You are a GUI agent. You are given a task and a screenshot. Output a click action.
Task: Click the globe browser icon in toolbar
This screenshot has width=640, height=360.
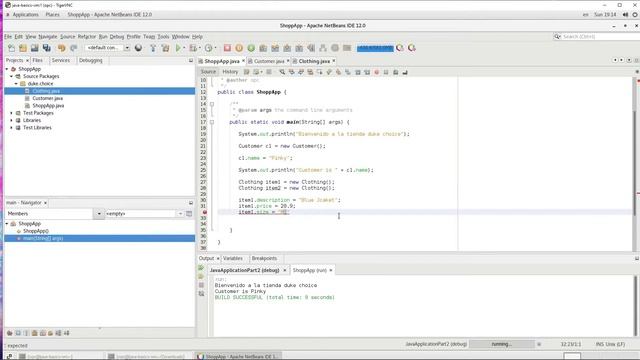pyautogui.click(x=138, y=48)
